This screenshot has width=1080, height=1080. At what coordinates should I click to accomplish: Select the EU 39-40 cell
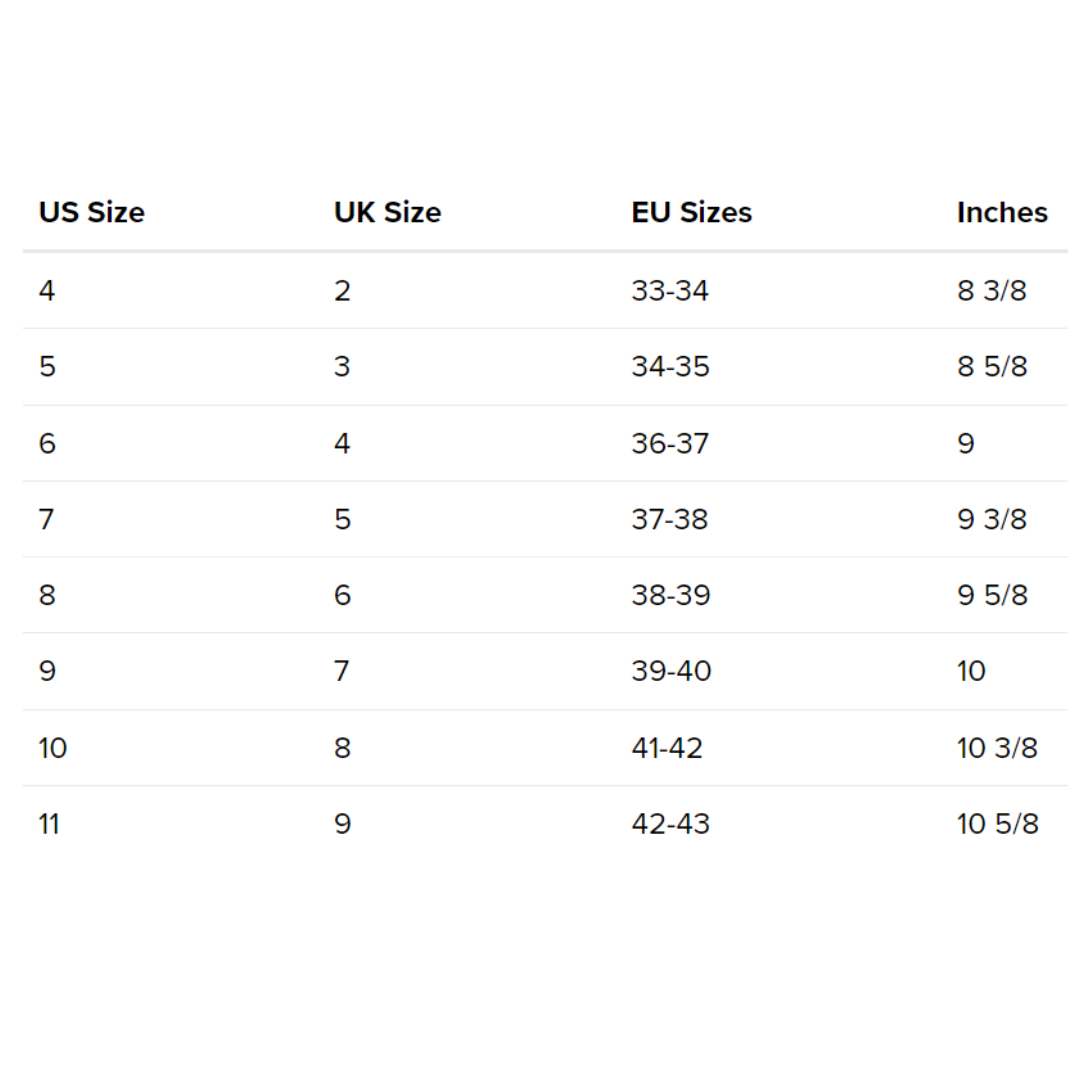pos(671,671)
